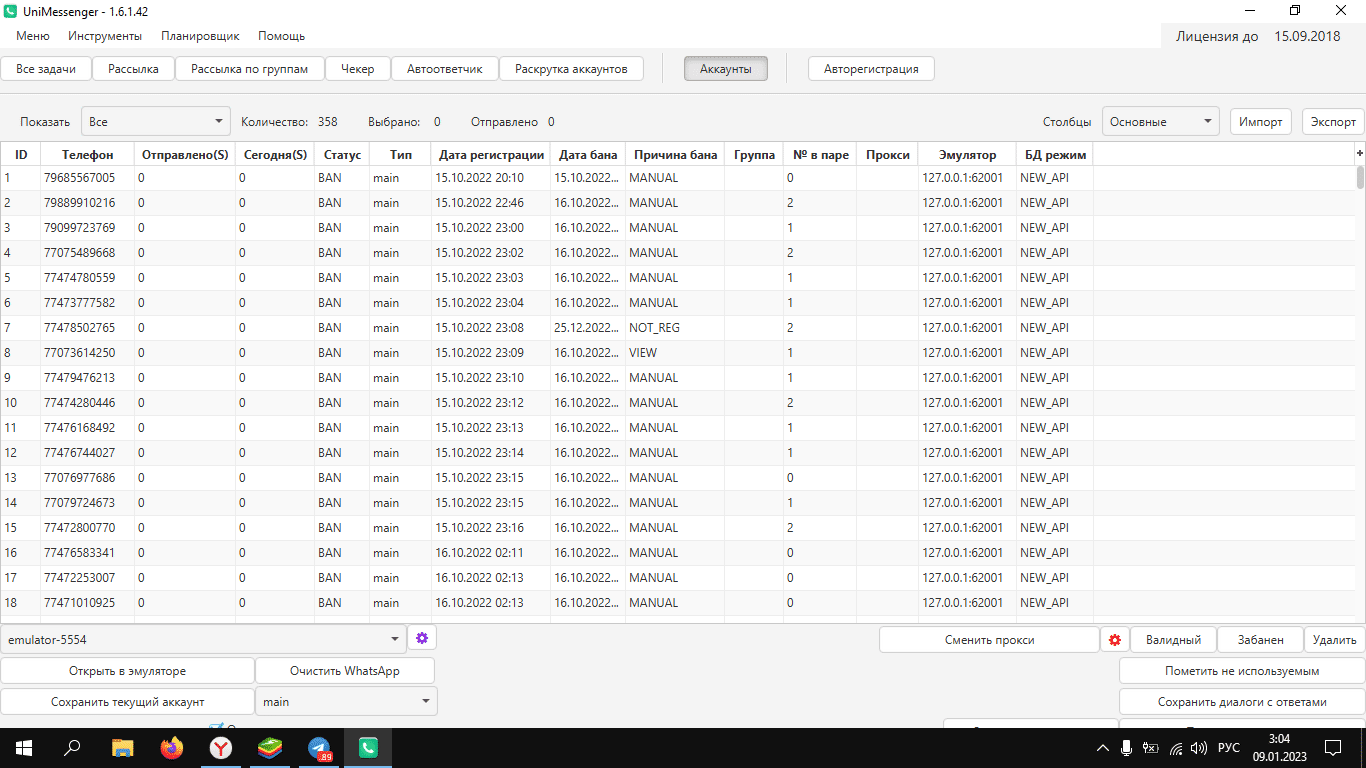
Task: Switch to the Рассылка по группам tab
Action: (x=250, y=69)
